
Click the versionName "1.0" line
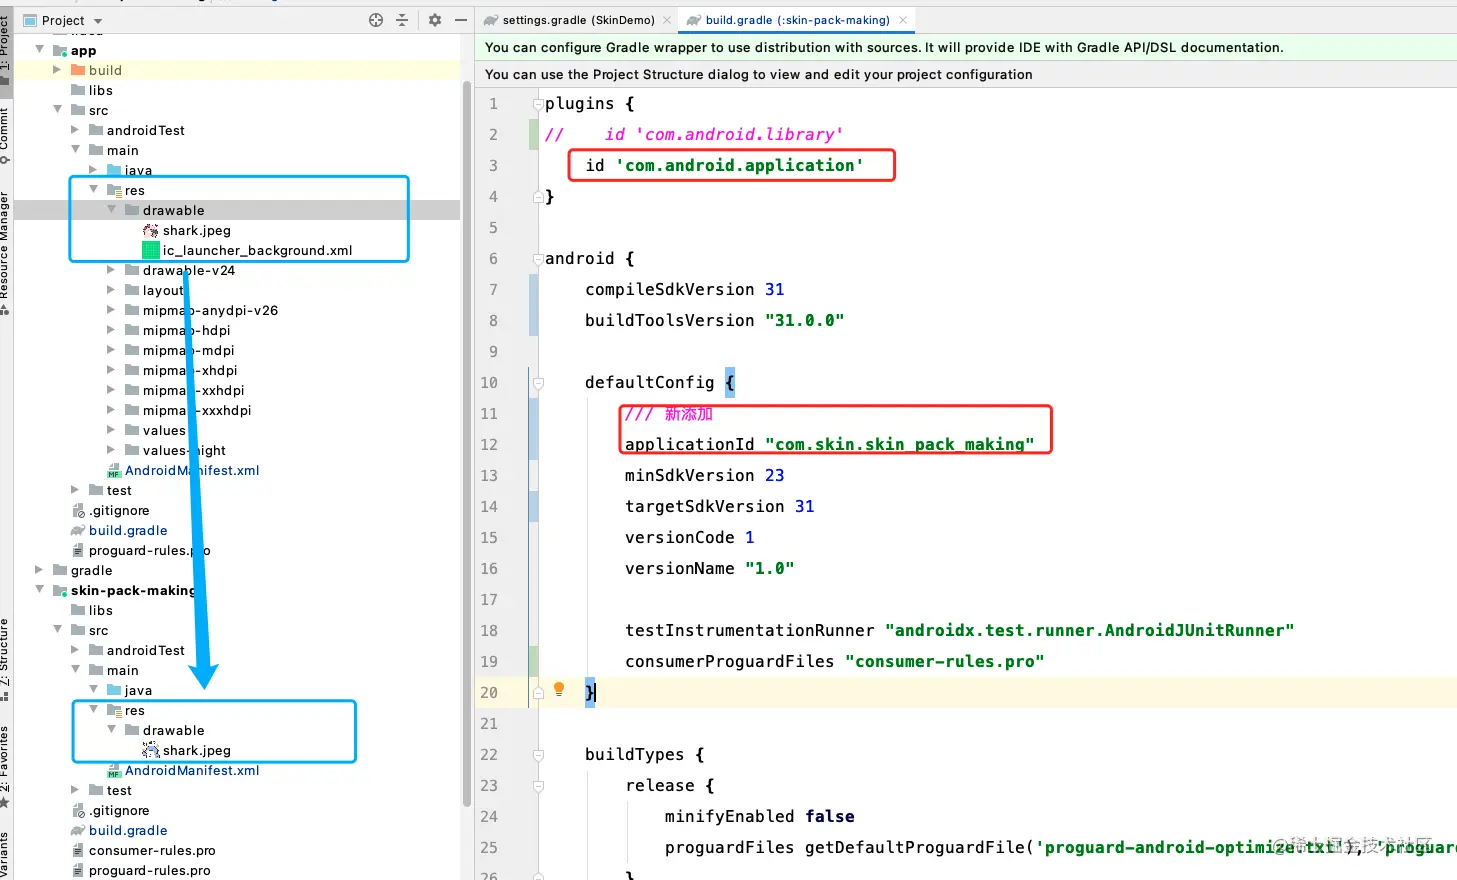click(x=710, y=569)
